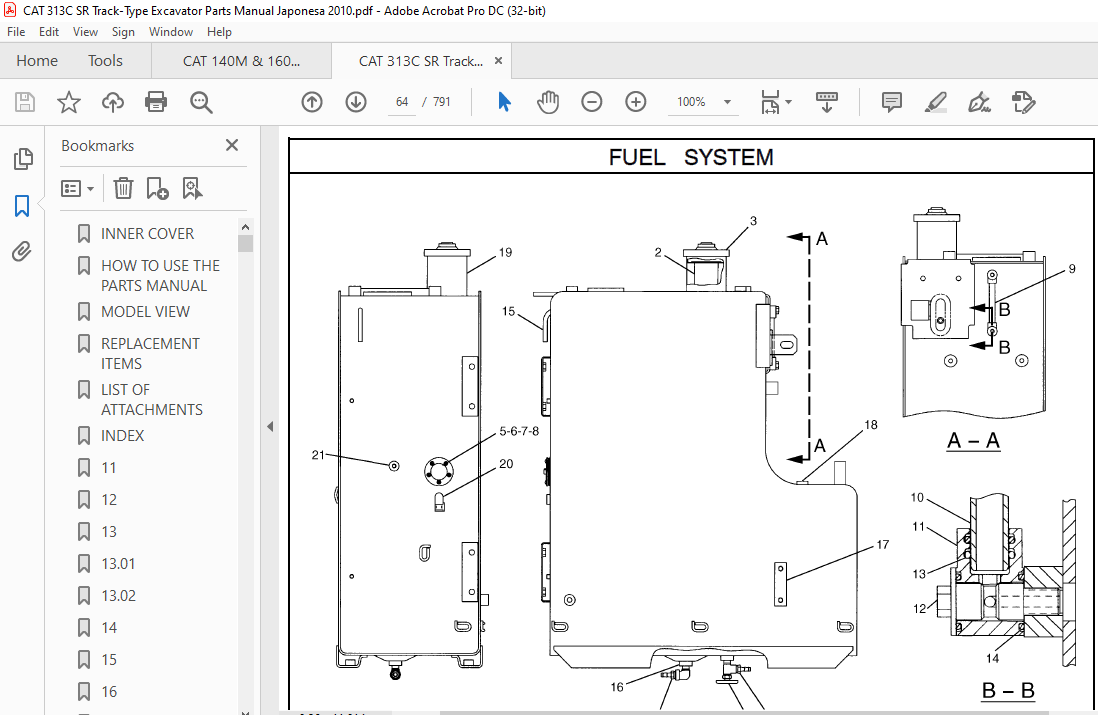Activate the Hand pan tool

pyautogui.click(x=548, y=102)
